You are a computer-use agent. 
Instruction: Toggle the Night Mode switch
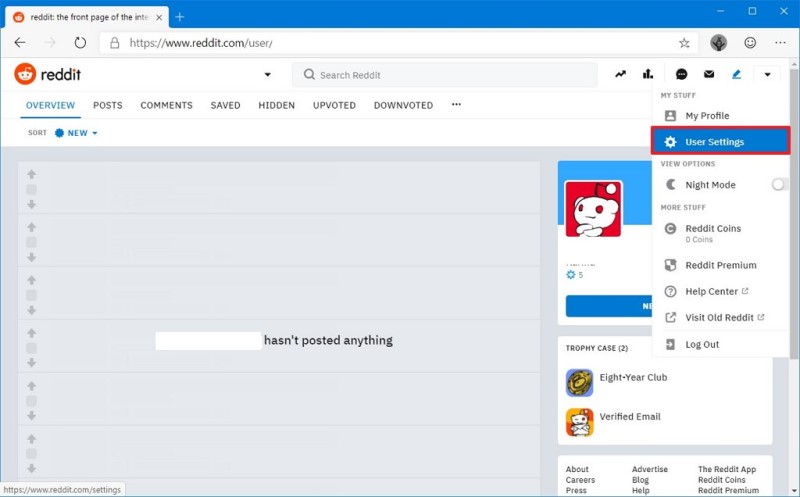(779, 185)
